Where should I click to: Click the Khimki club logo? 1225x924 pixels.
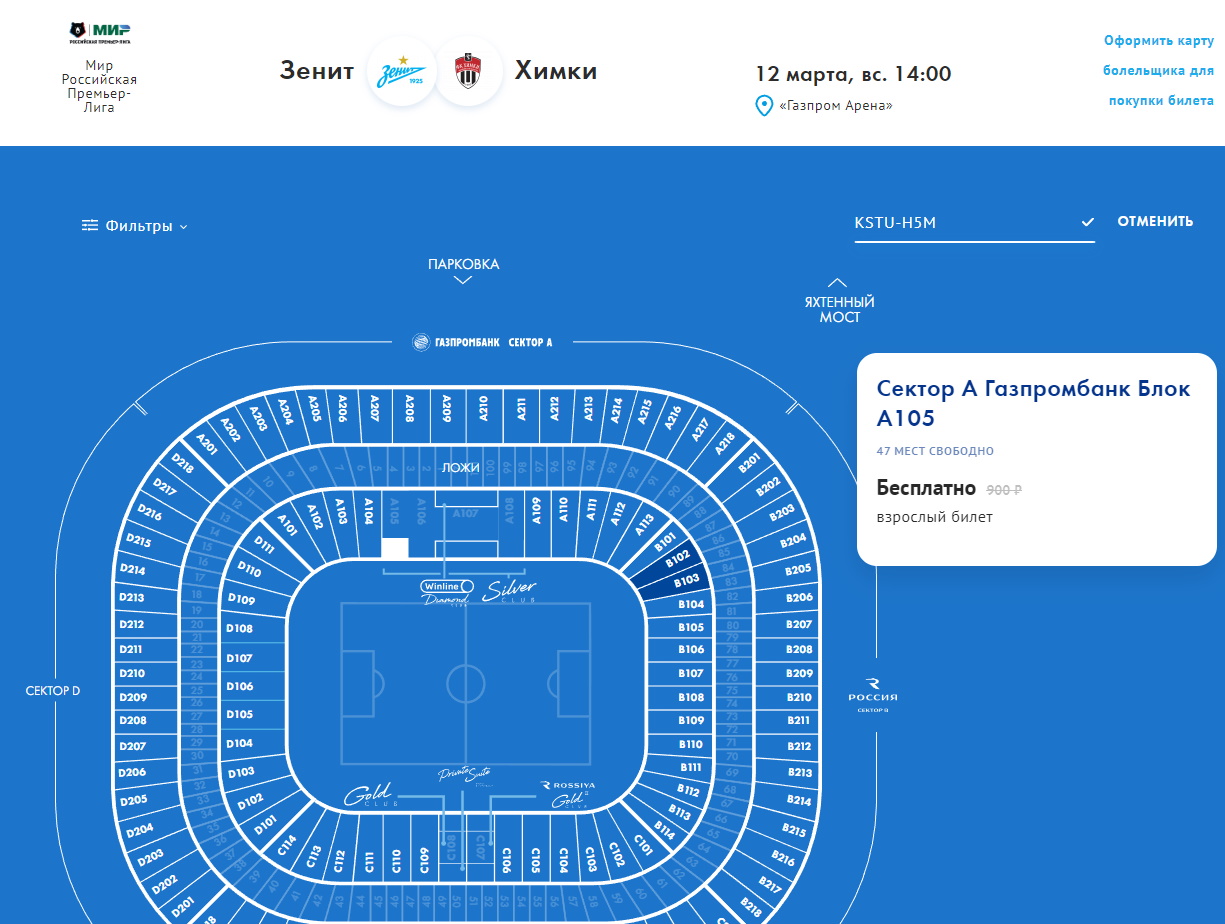[468, 72]
